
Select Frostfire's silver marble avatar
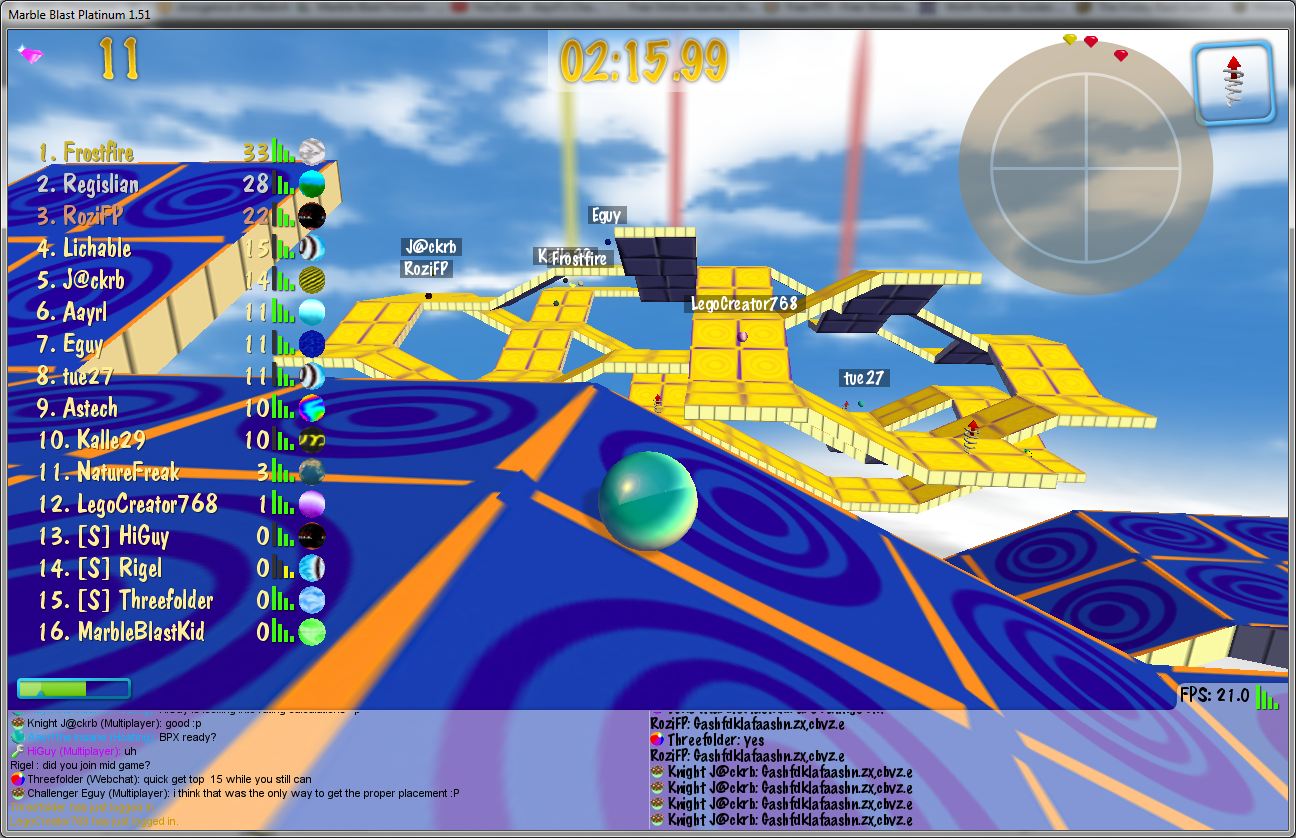312,152
